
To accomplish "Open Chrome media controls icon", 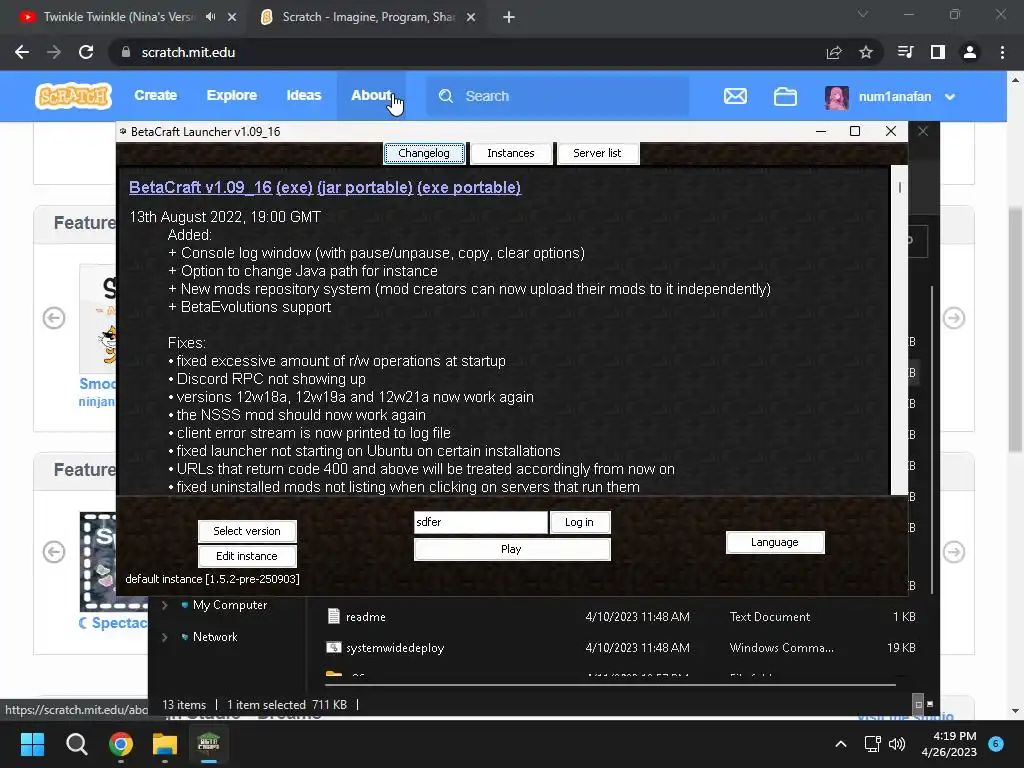I will pyautogui.click(x=905, y=52).
